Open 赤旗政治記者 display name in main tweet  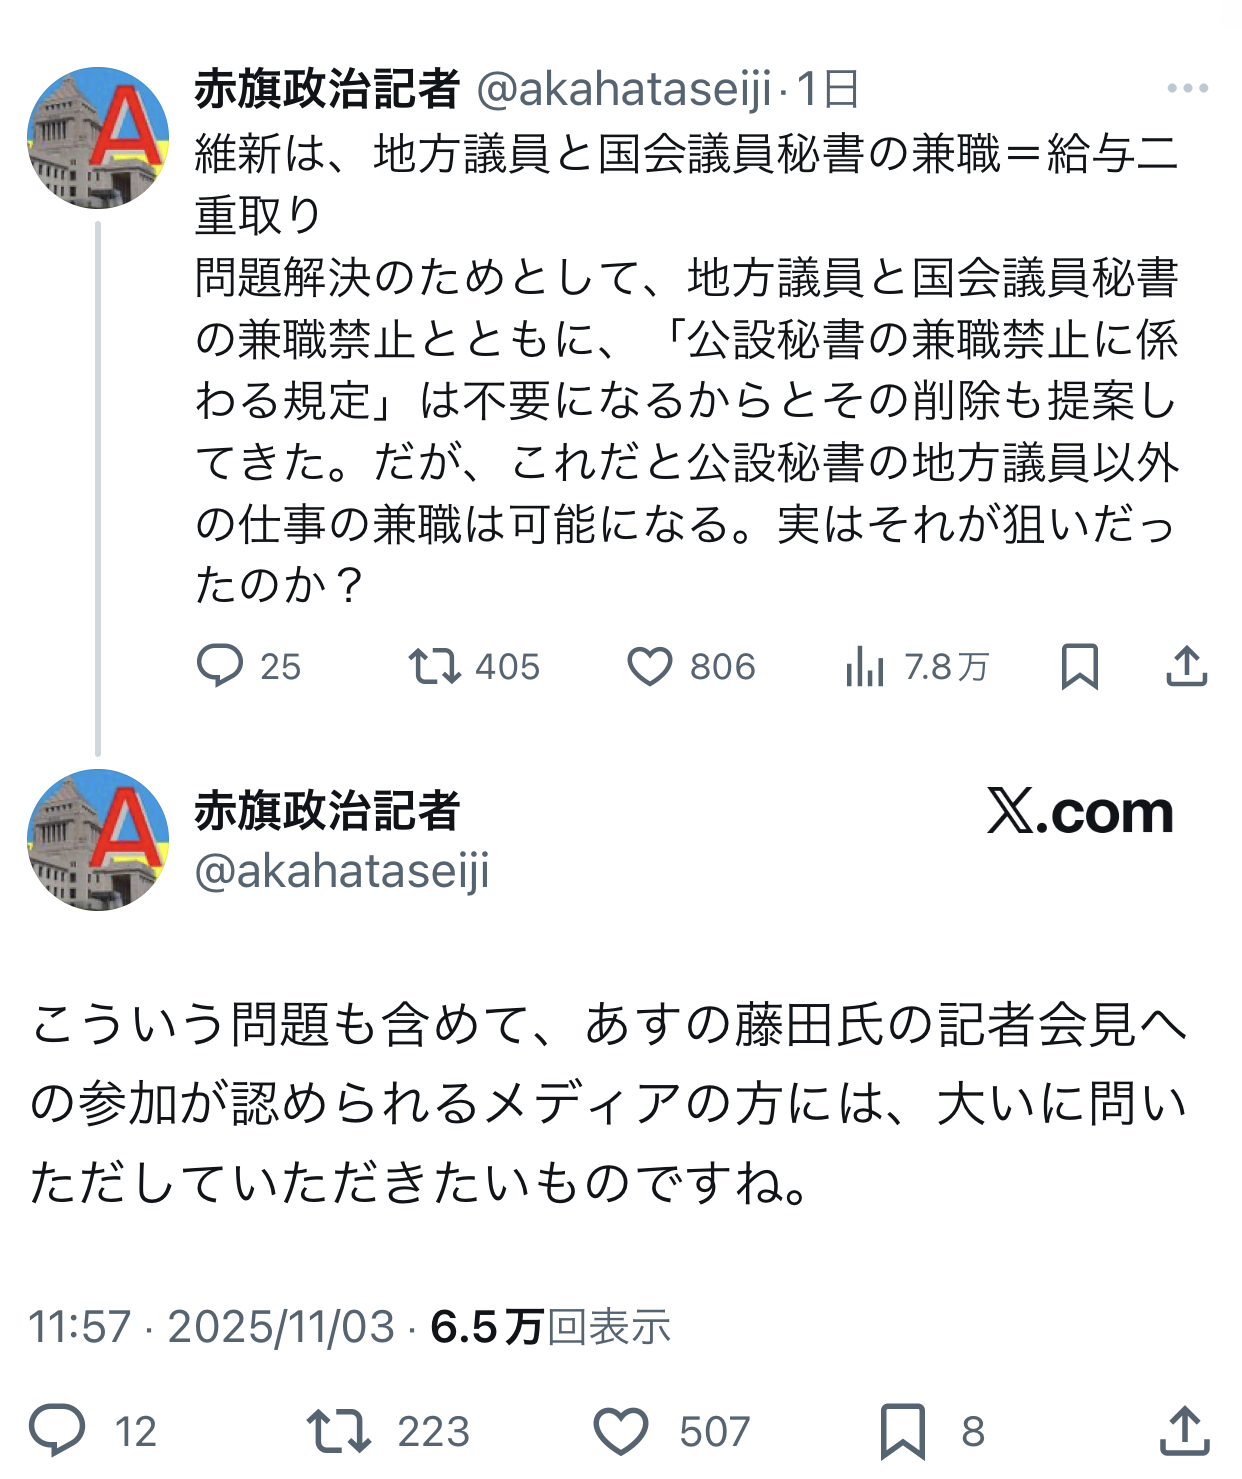pos(327,810)
